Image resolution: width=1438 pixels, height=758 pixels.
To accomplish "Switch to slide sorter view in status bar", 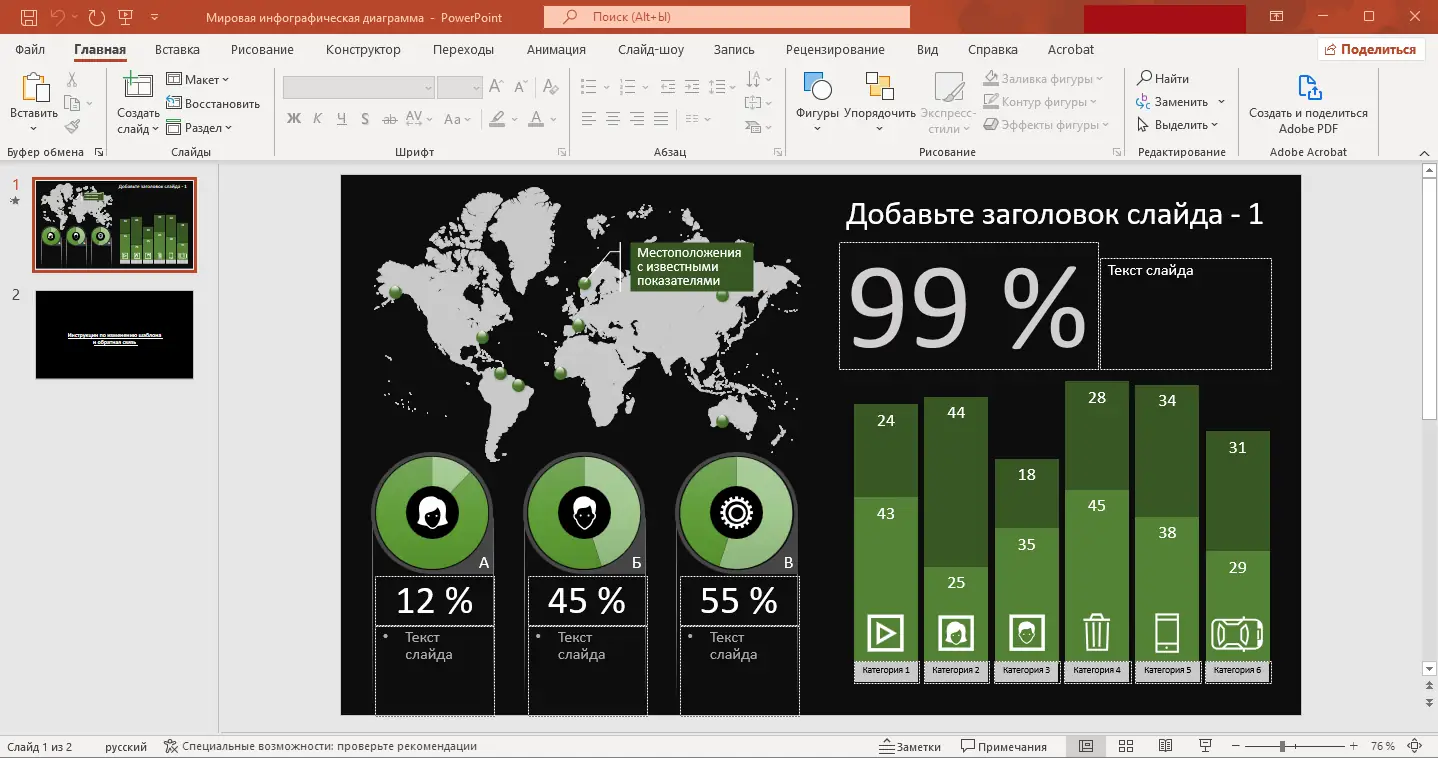I will pyautogui.click(x=1125, y=746).
